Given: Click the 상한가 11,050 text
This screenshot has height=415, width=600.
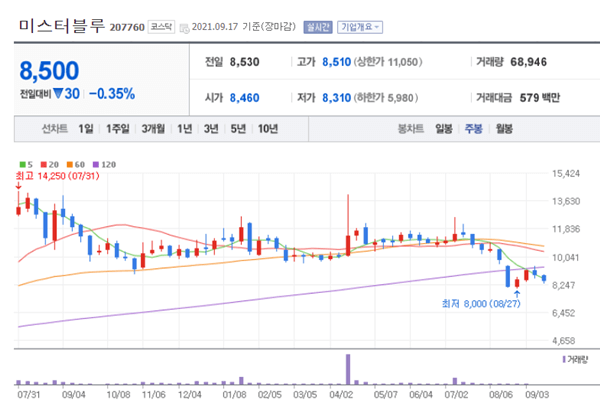Looking at the screenshot, I should pyautogui.click(x=388, y=62).
